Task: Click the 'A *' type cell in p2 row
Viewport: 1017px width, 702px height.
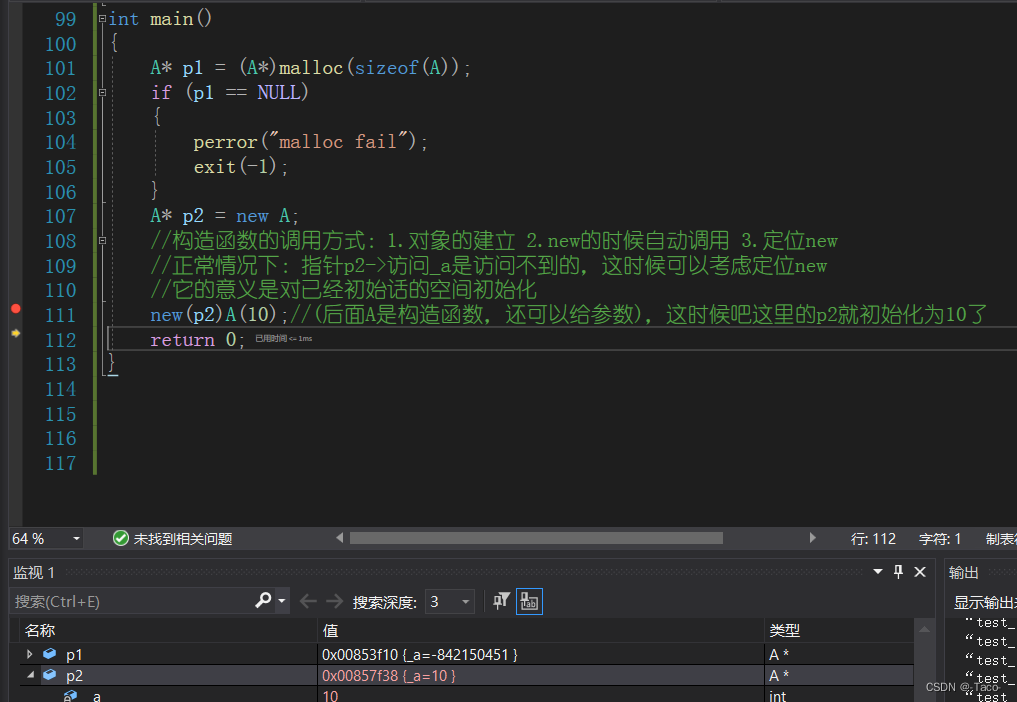Action: click(x=779, y=675)
